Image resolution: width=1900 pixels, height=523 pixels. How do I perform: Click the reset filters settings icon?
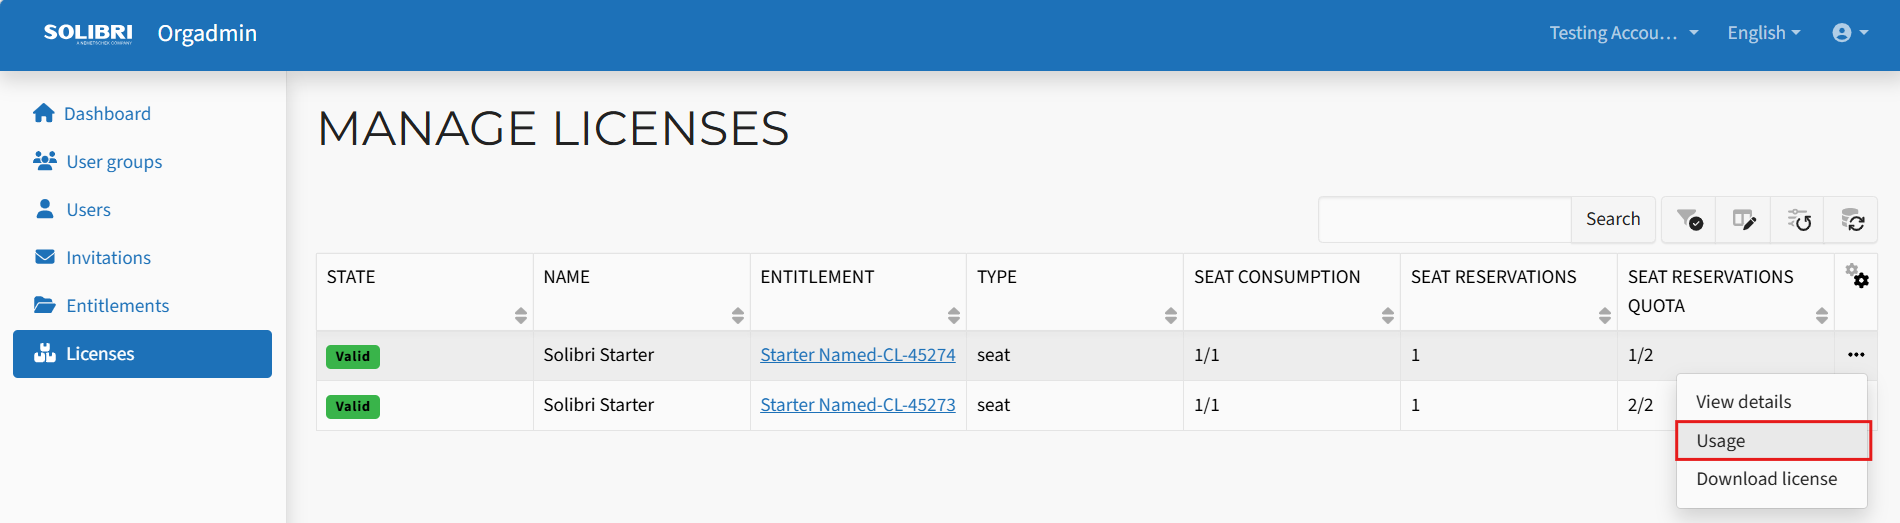click(1798, 220)
